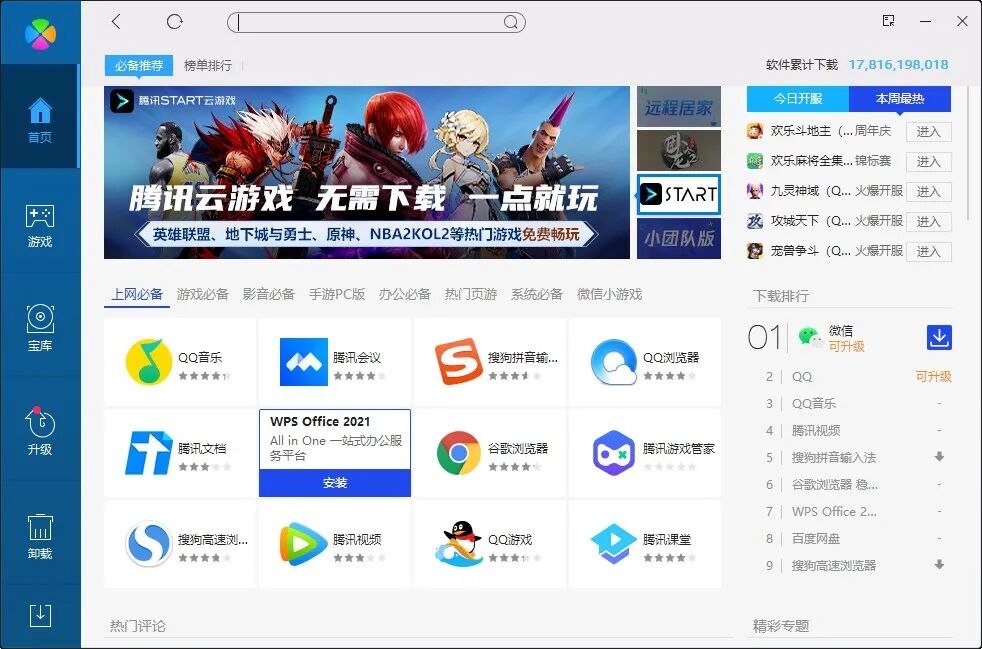Open the 腾讯云游戏 main banner
This screenshot has width=982, height=649.
(367, 172)
